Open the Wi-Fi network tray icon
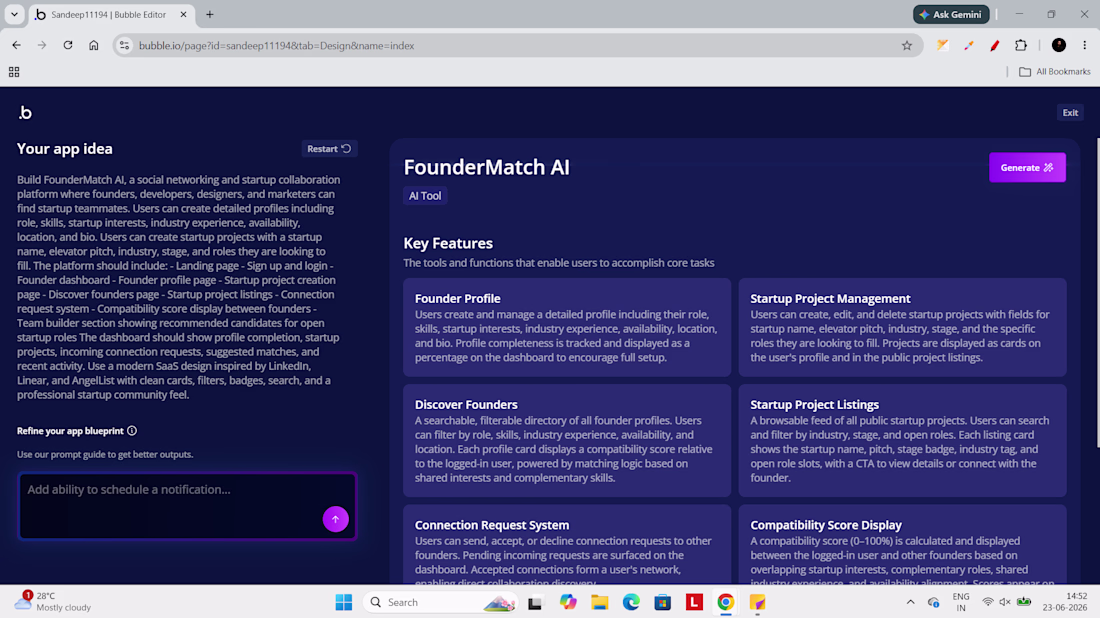The width and height of the screenshot is (1100, 618). pos(987,602)
